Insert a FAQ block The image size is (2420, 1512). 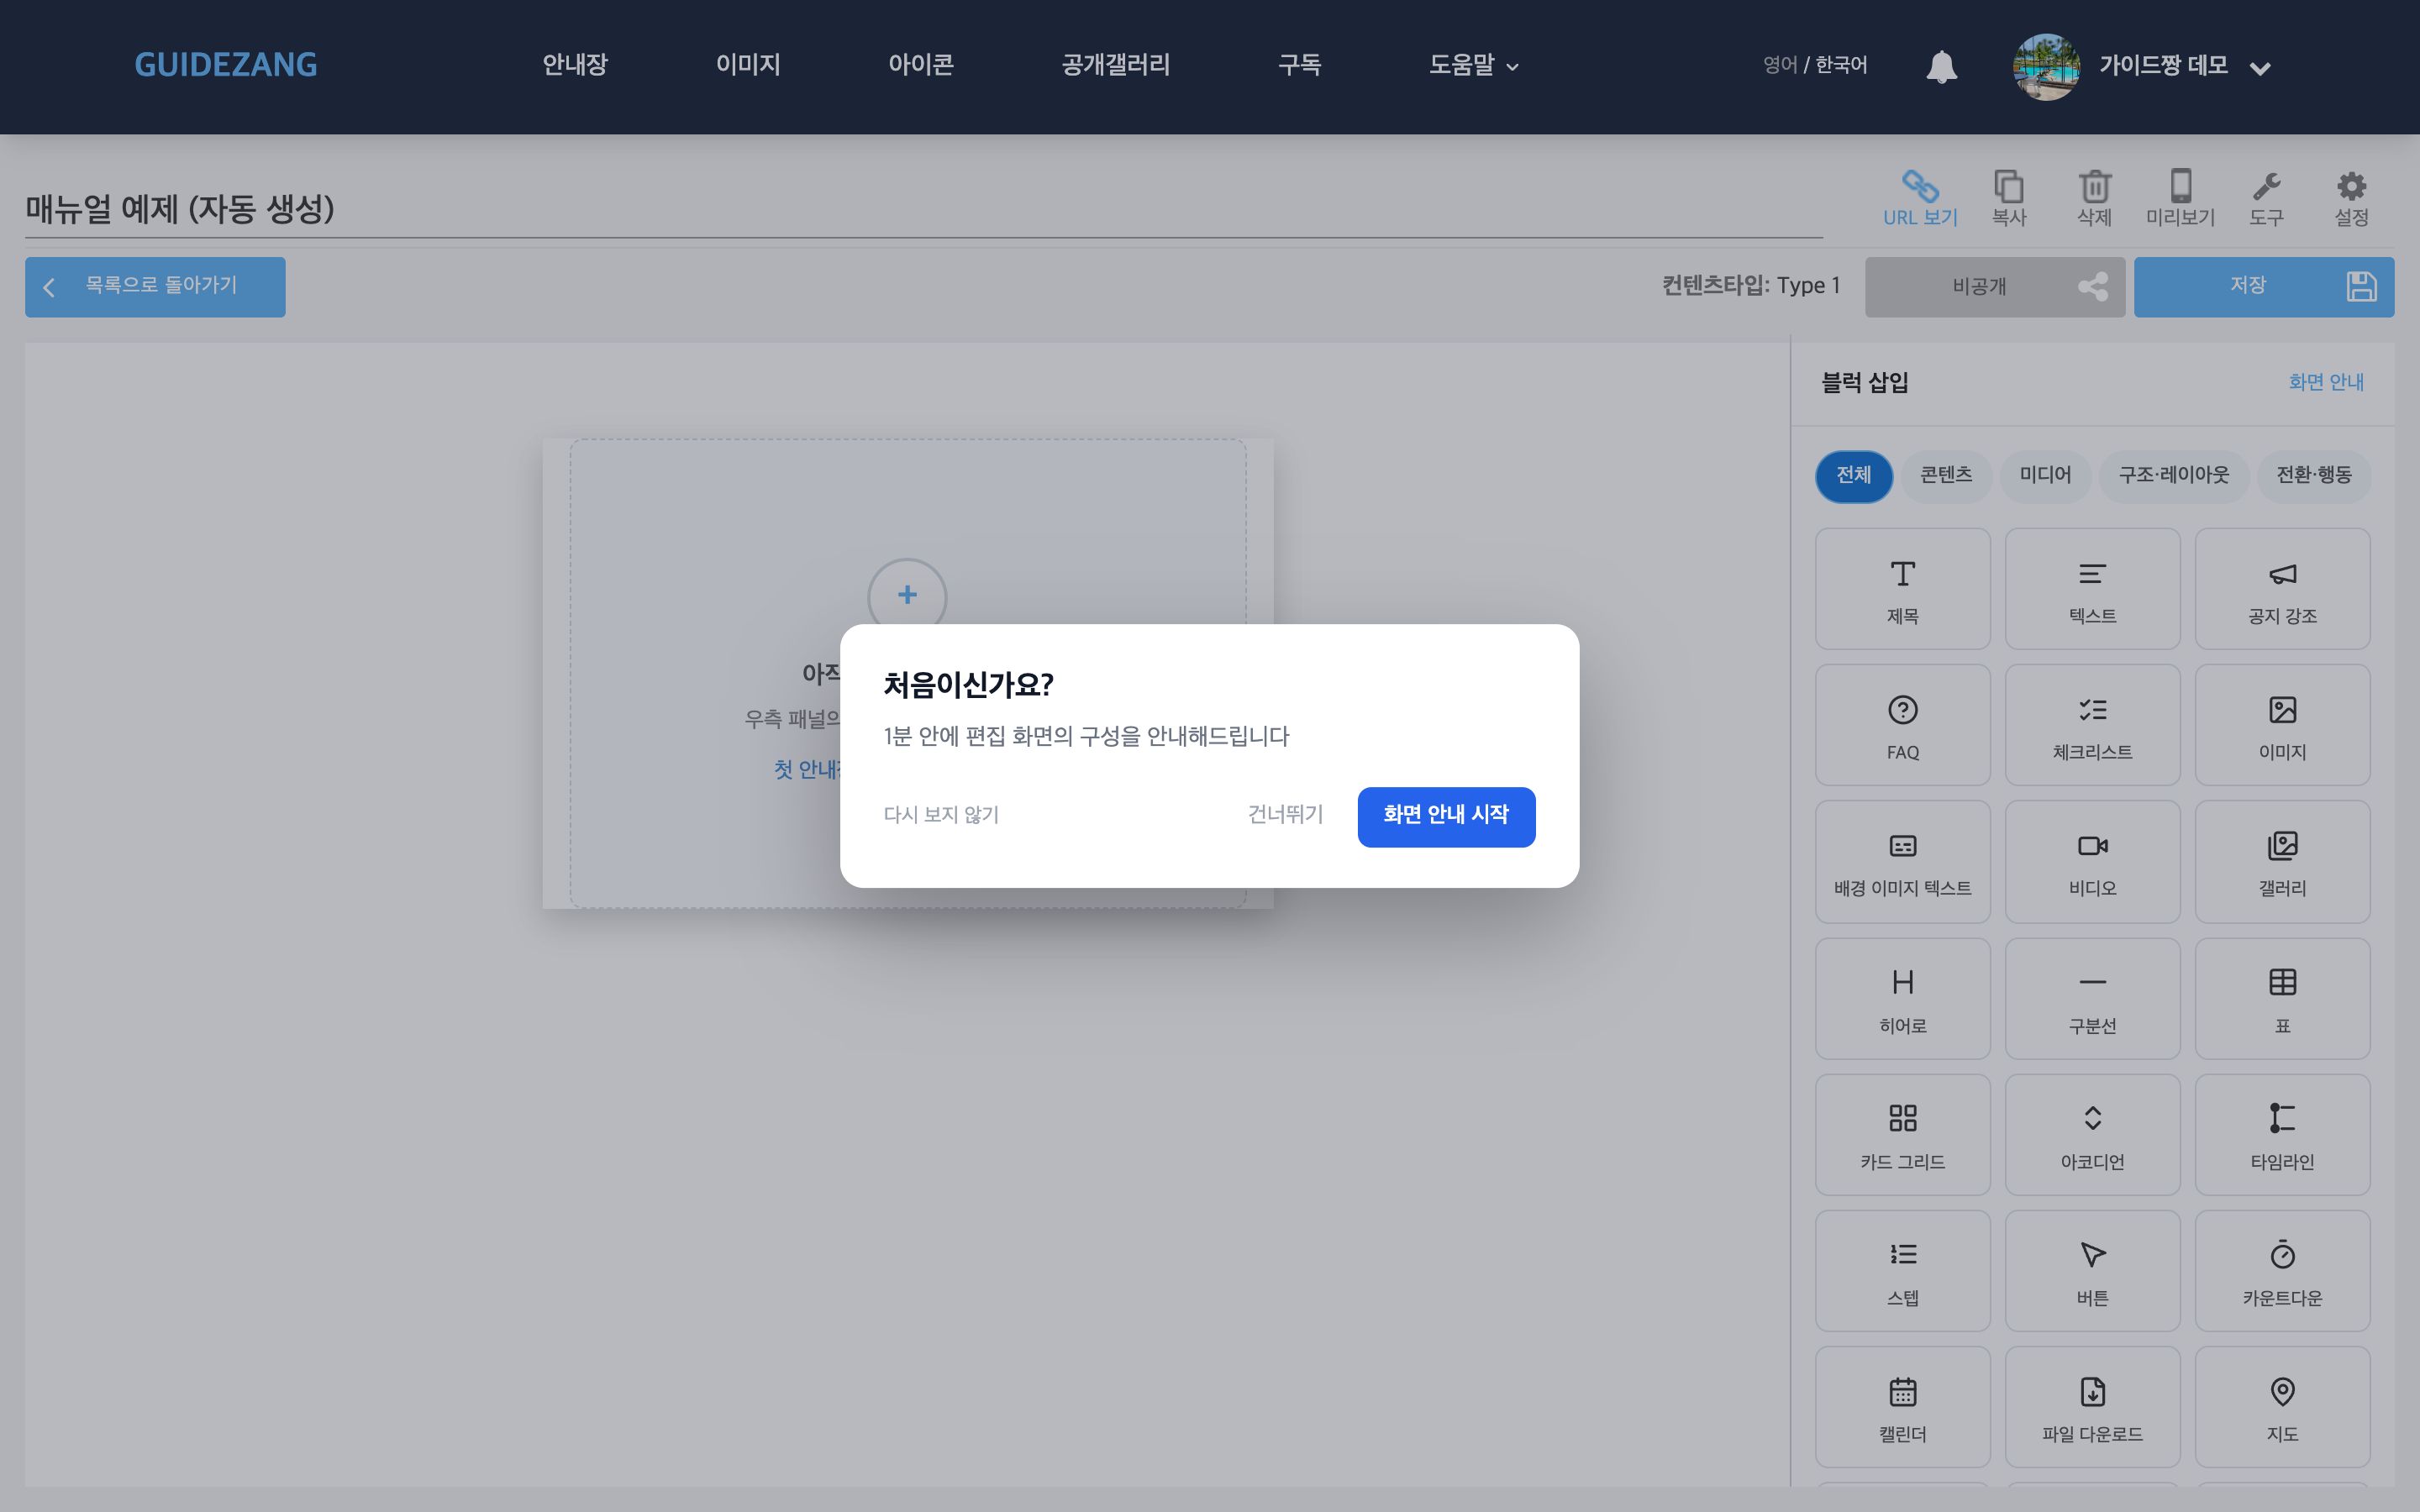(x=1902, y=725)
